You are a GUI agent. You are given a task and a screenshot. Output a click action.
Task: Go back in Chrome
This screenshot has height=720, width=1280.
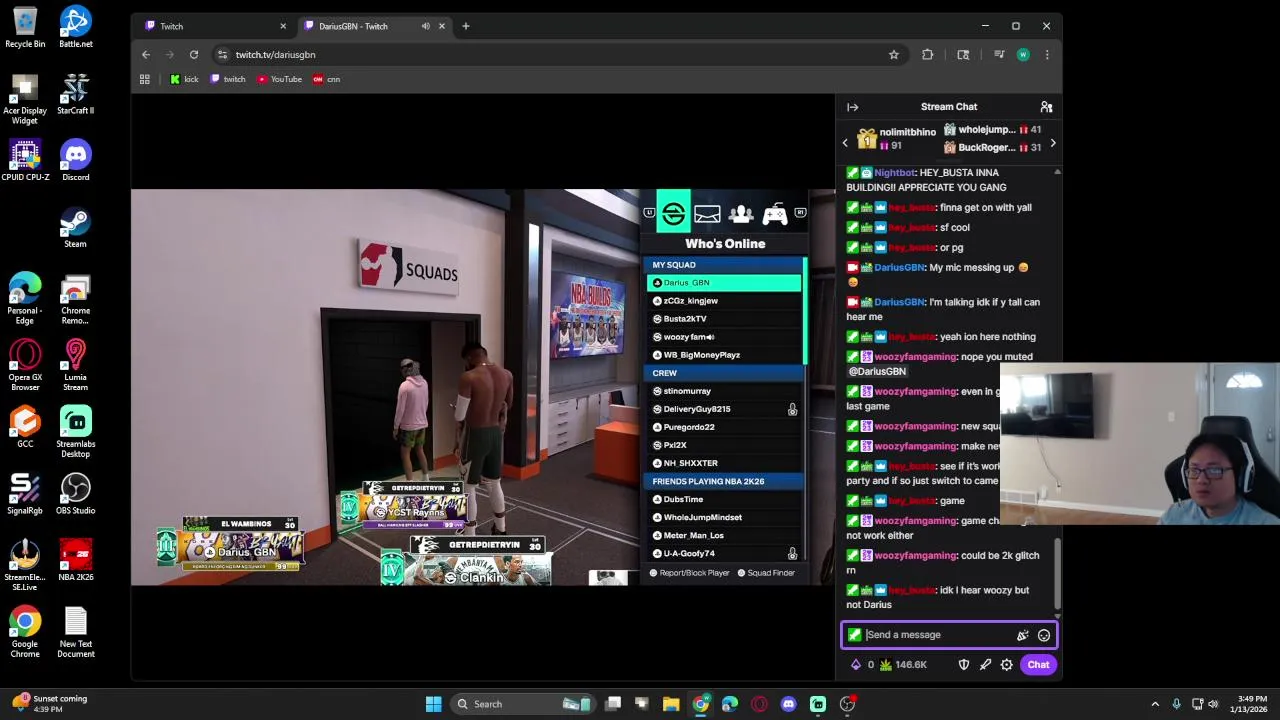(146, 55)
